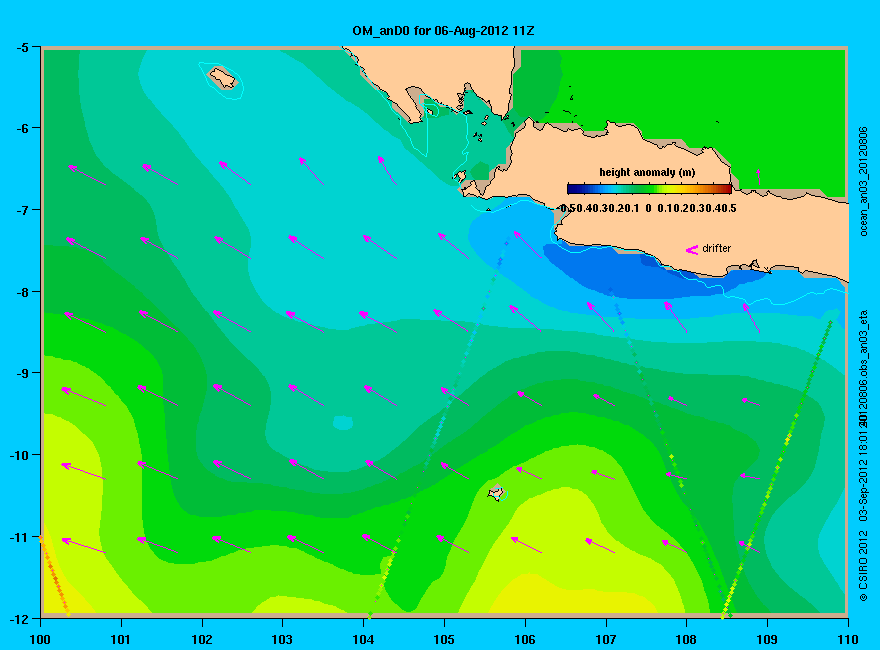
Task: Click the small island near 105.6 longitude, -10.5 latitude
Action: pyautogui.click(x=496, y=493)
